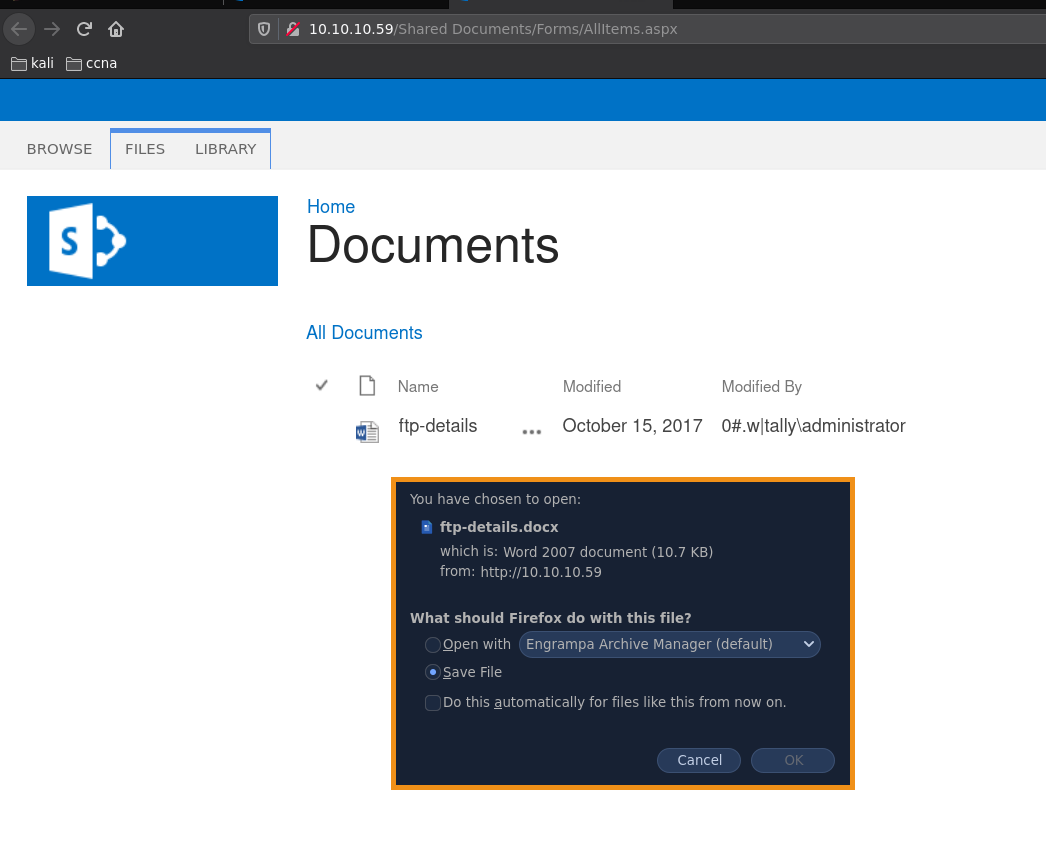The width and height of the screenshot is (1046, 852).
Task: Click the insecure connection padlock icon
Action: [293, 29]
